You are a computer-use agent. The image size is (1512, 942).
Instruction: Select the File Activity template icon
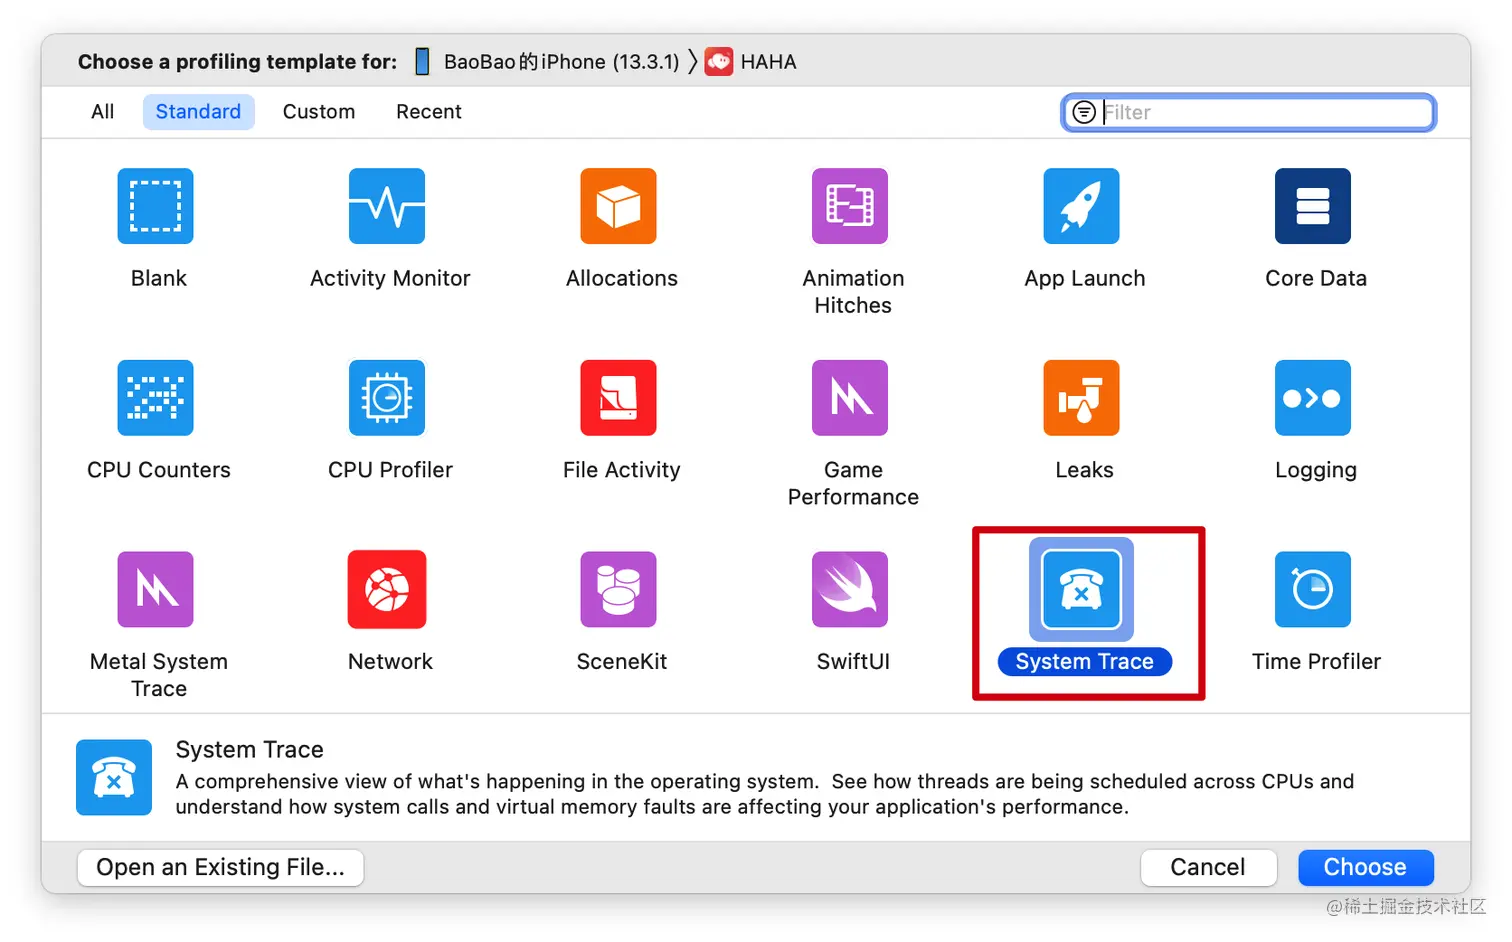[x=618, y=398]
